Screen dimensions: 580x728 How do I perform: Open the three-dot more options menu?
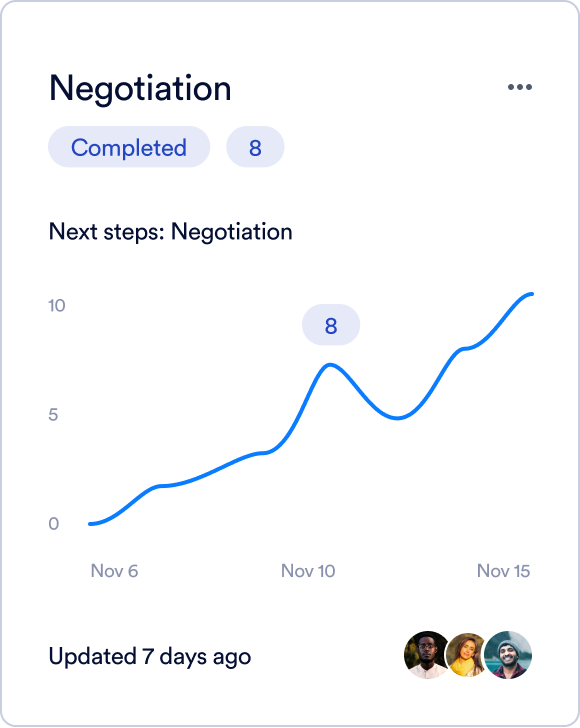click(x=520, y=87)
